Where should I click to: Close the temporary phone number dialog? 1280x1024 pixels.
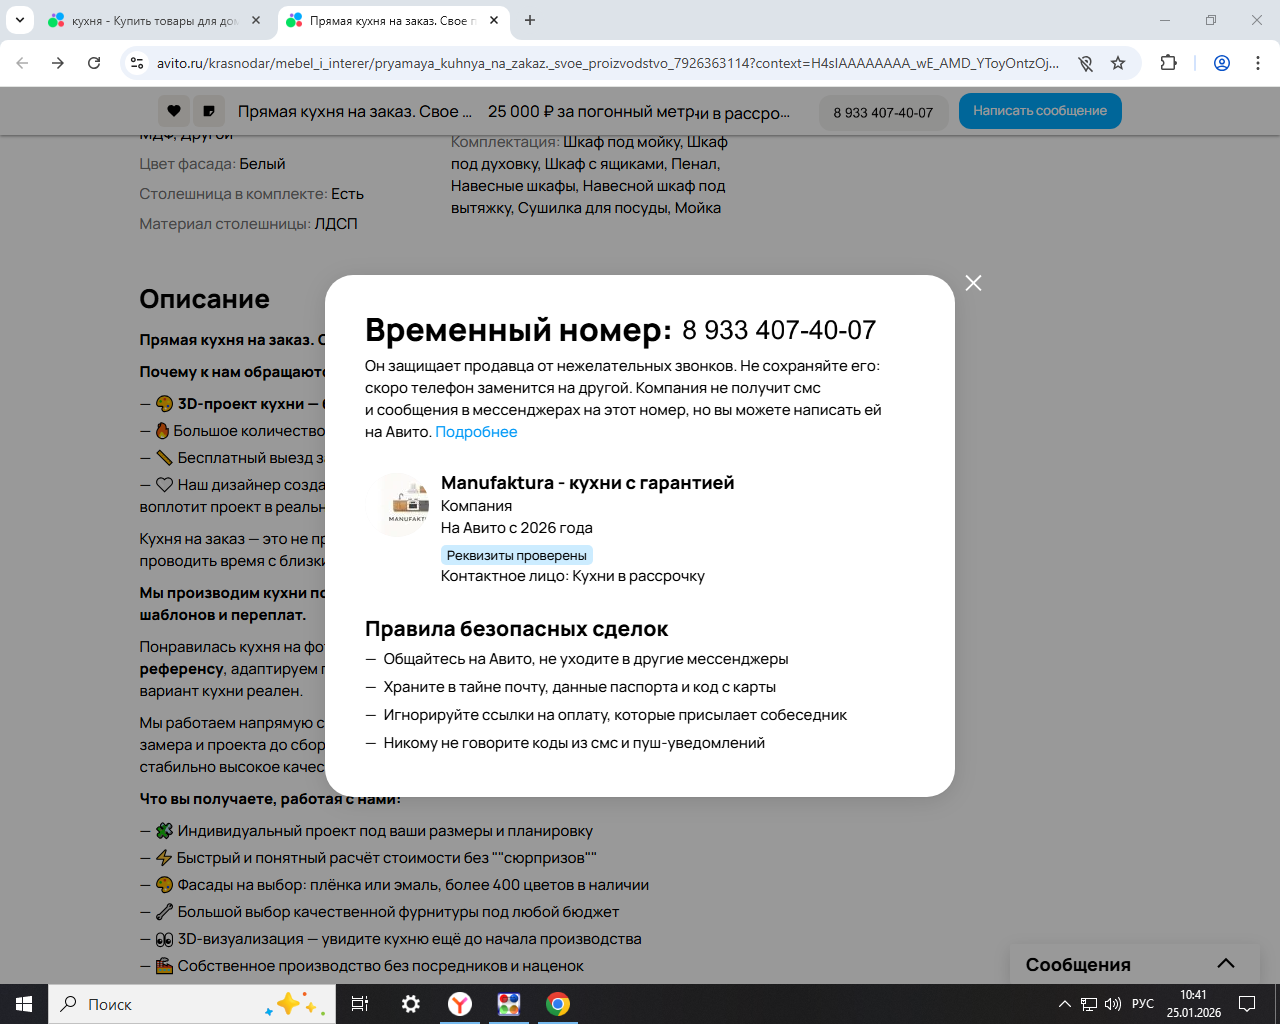tap(973, 283)
